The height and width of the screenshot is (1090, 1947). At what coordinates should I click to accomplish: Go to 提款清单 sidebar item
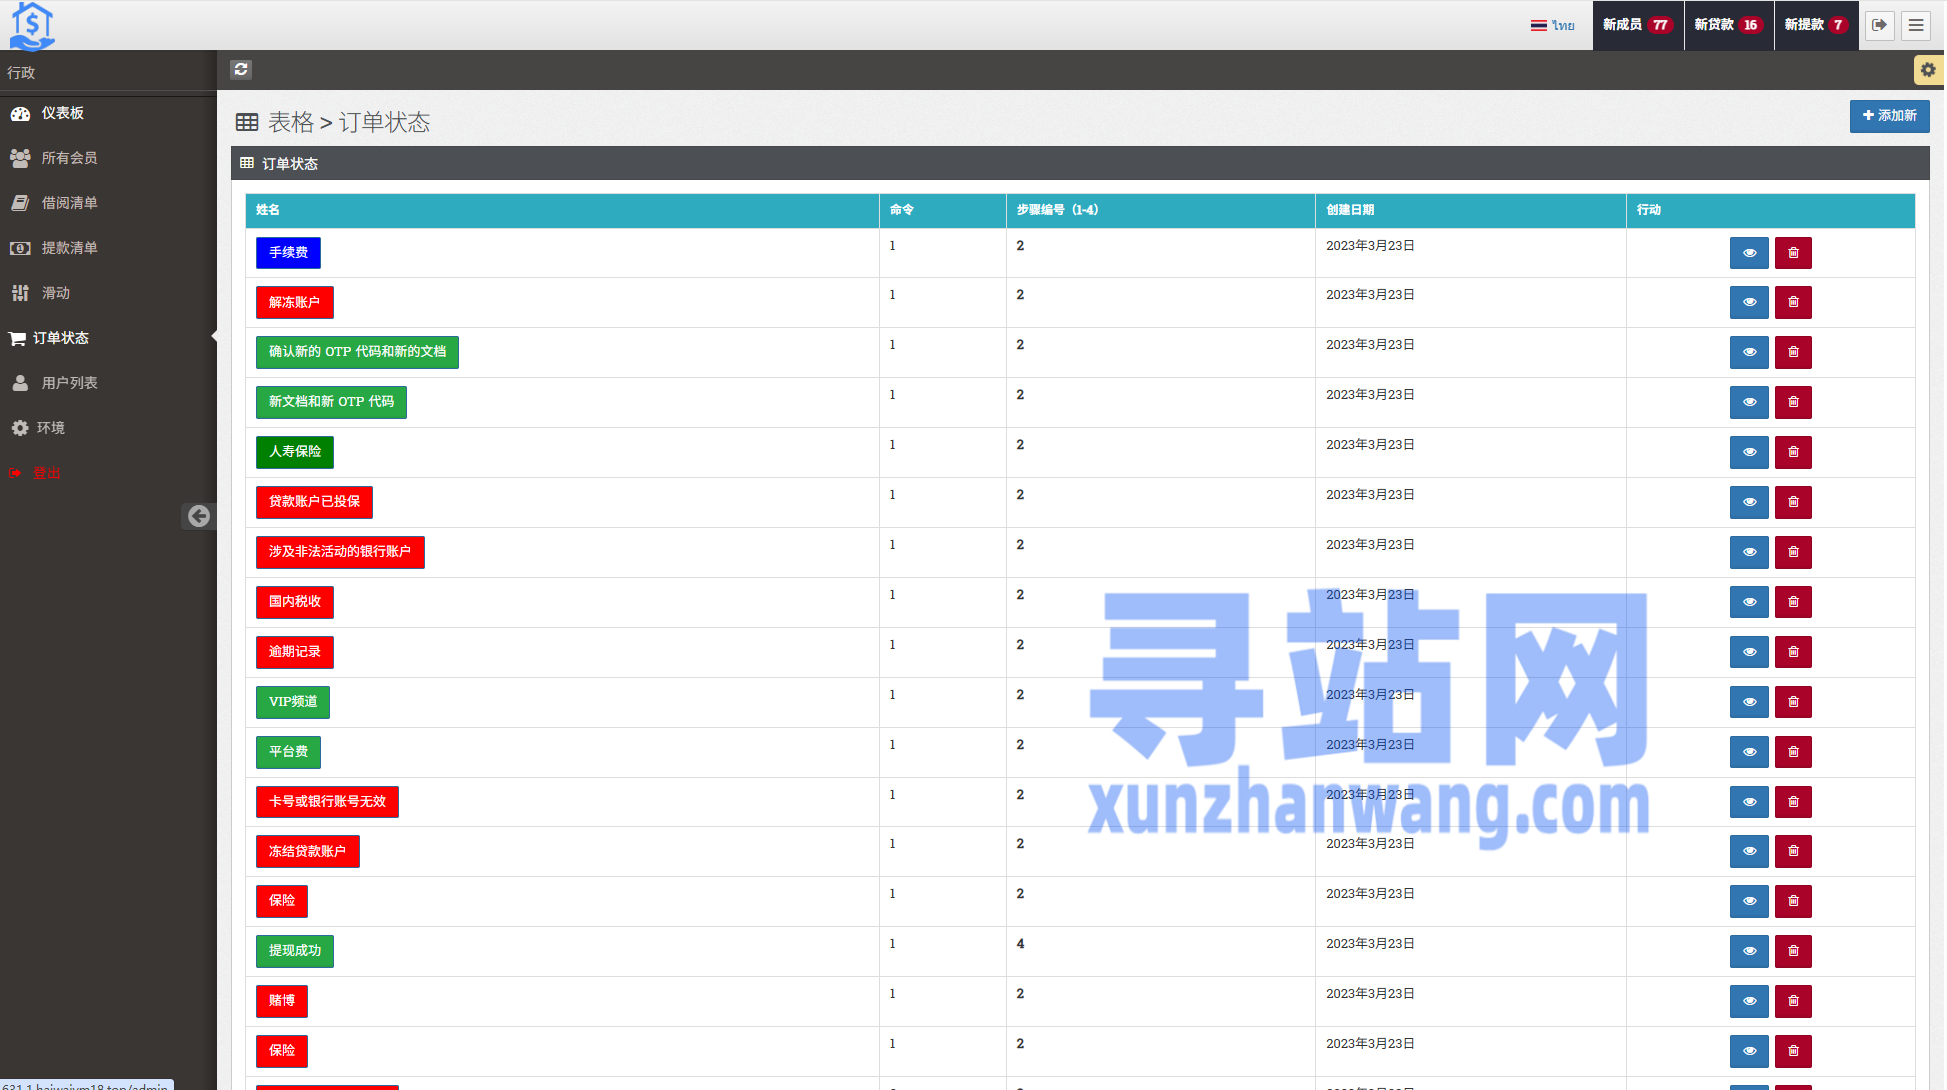click(69, 248)
